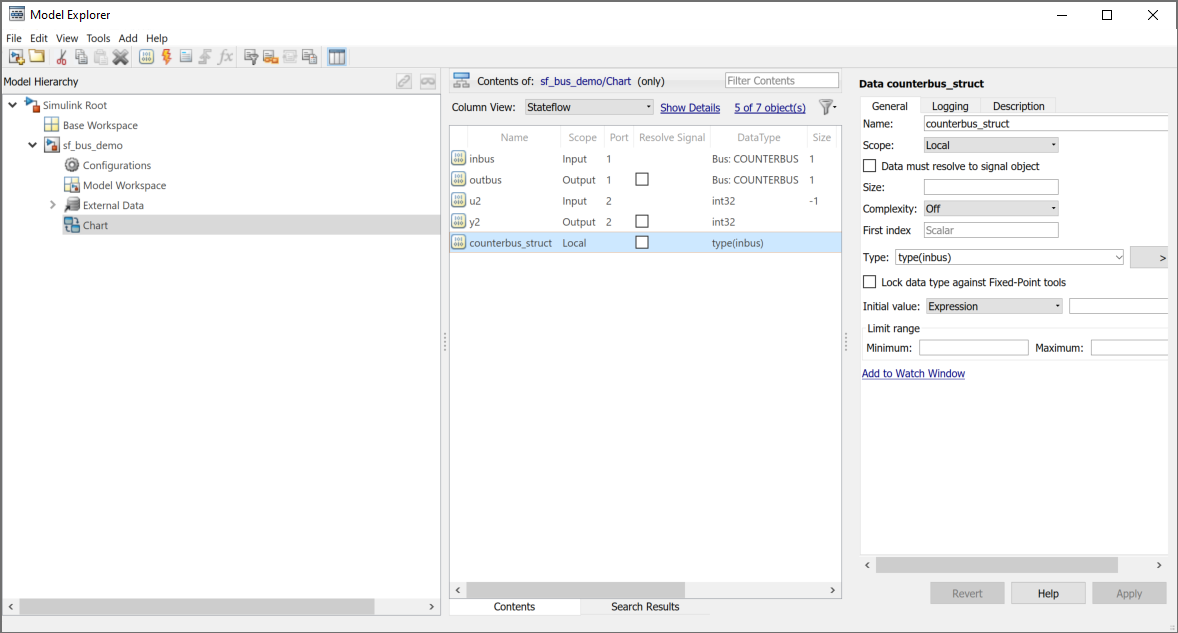Screen dimensions: 1178x633
Task: Click the Cut scissors icon in toolbar
Action: [62, 57]
